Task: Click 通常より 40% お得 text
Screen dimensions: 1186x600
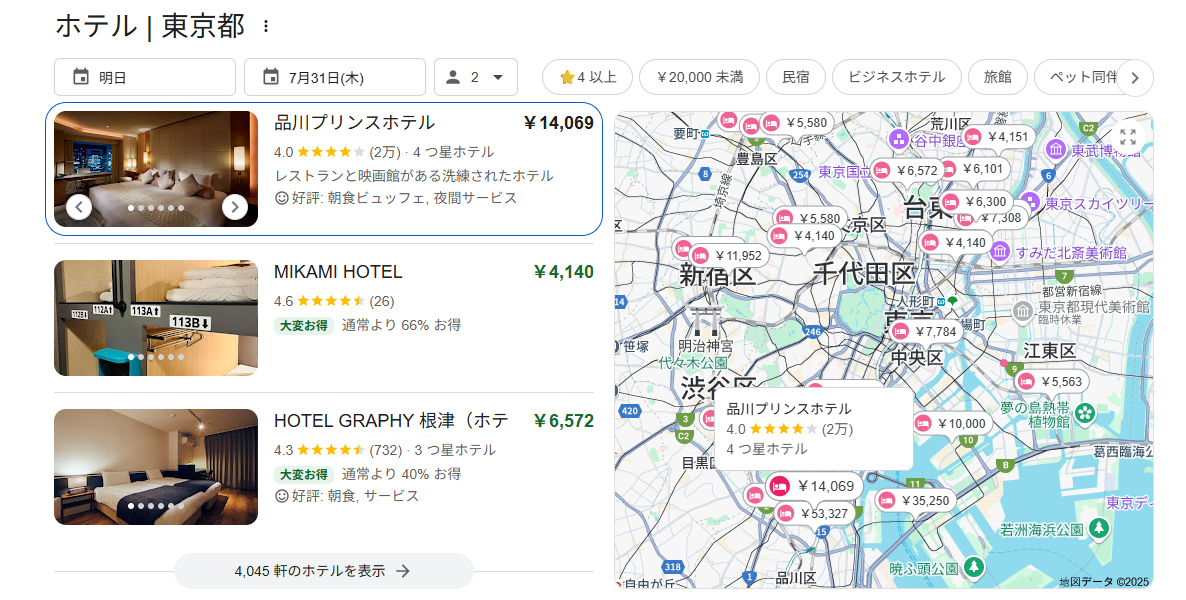Action: 402,474
